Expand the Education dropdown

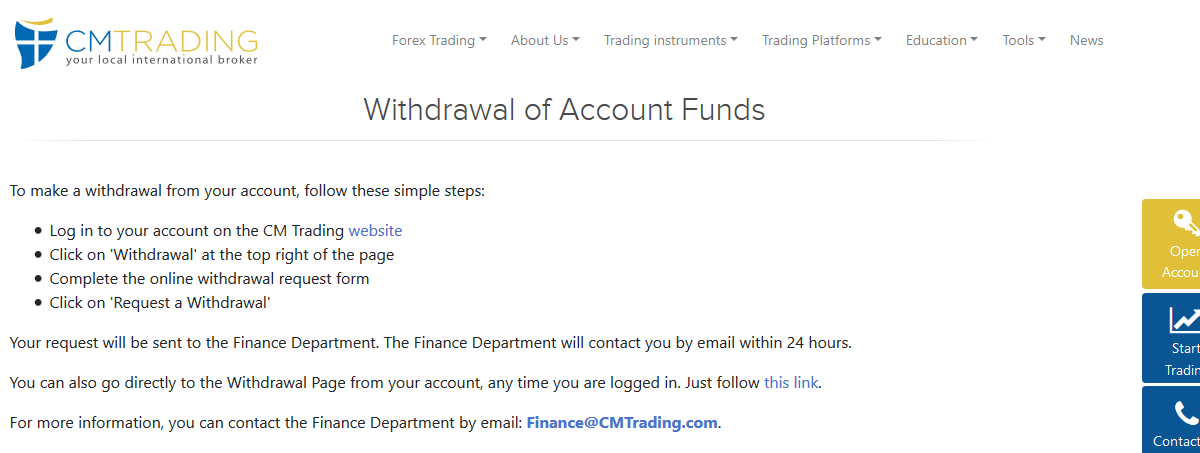942,41
